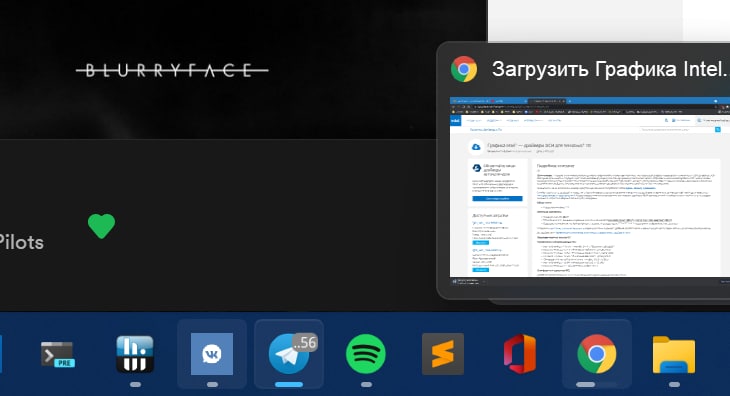Open the 'Pilots' artist name link
730x396 pixels.
coord(21,242)
